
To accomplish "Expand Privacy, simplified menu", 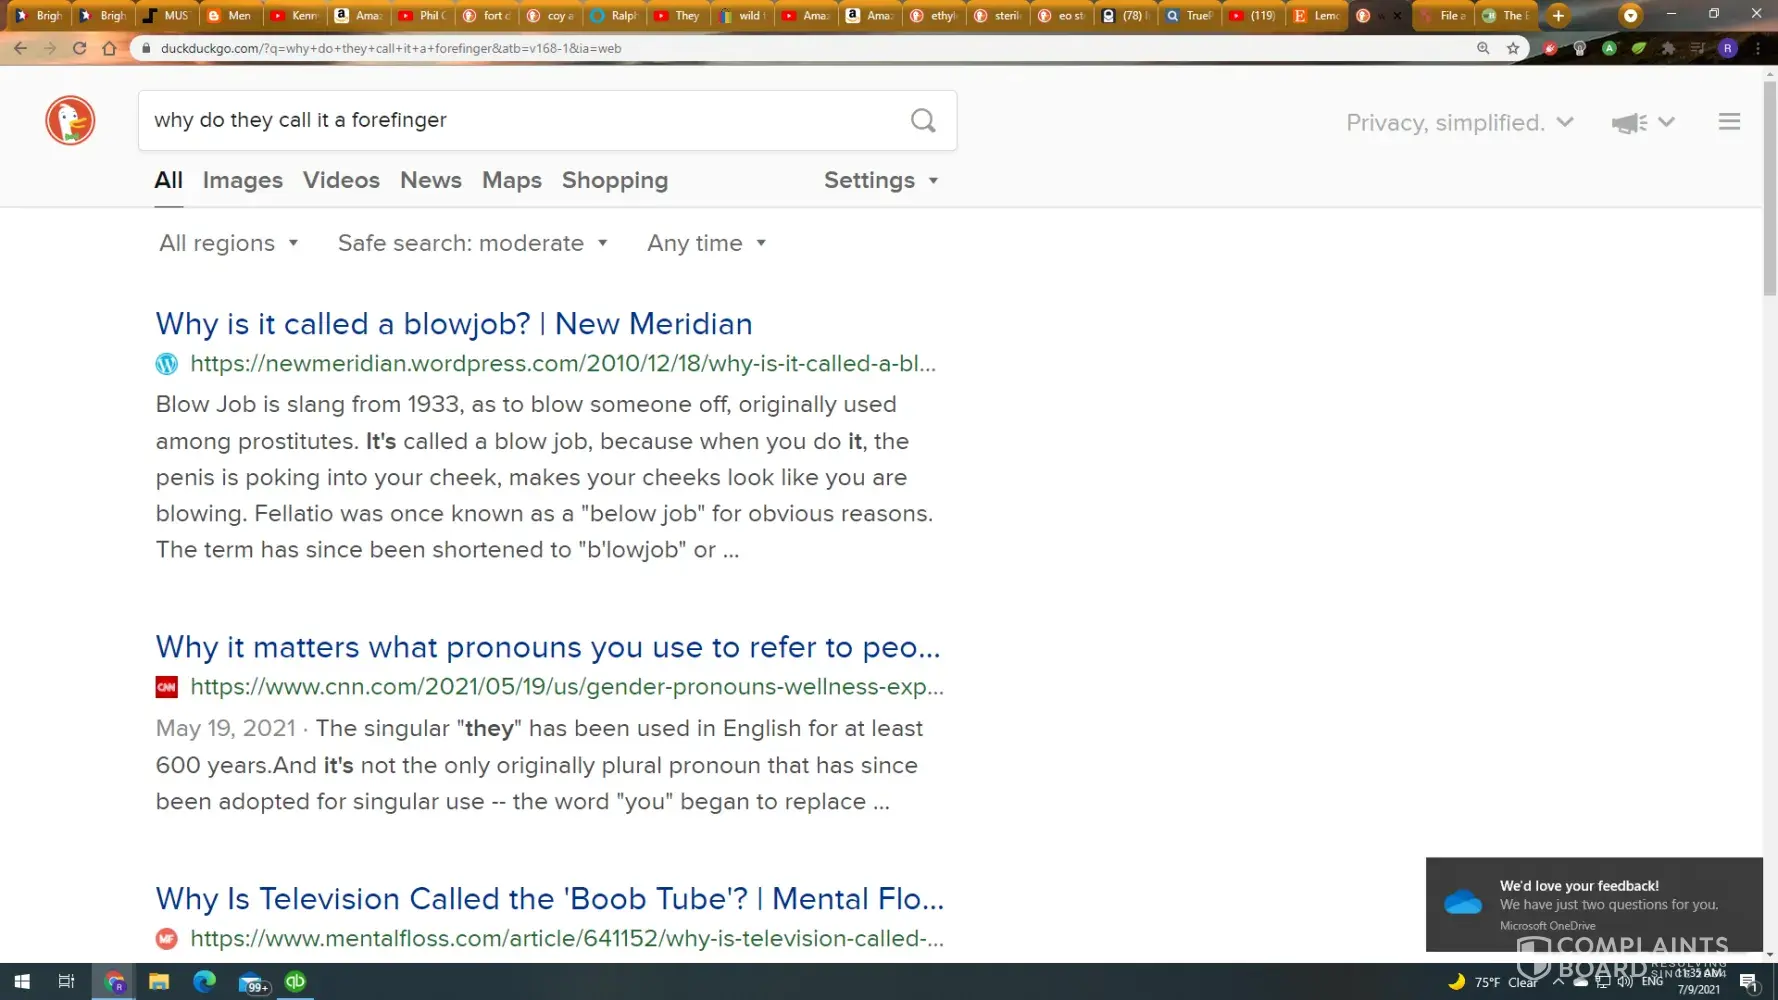I will pyautogui.click(x=1460, y=122).
